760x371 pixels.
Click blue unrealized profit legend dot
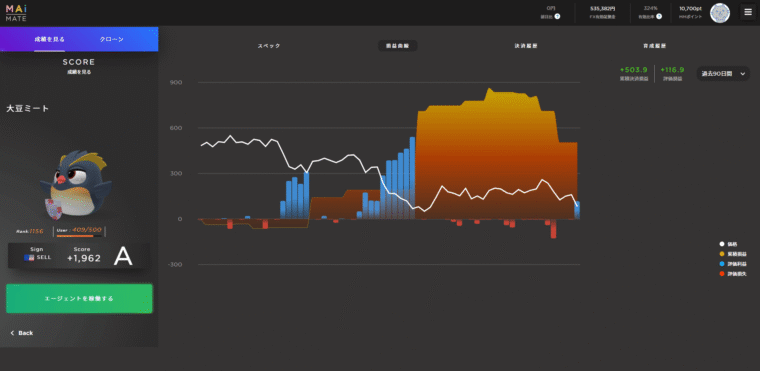pyautogui.click(x=722, y=264)
